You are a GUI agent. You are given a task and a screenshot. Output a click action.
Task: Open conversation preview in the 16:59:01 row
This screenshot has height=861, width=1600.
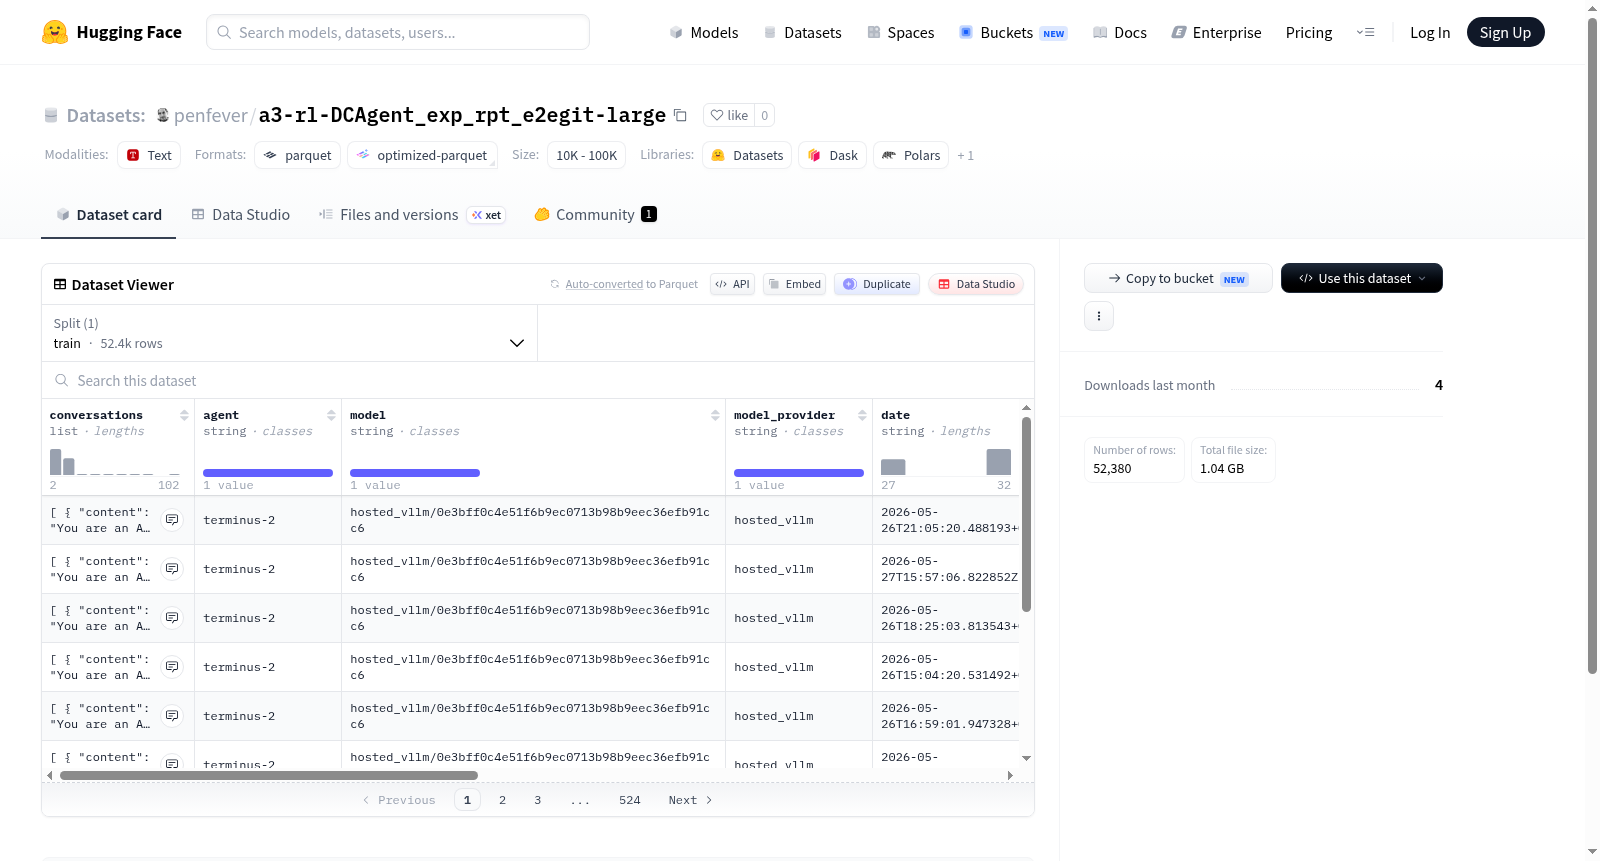pos(172,716)
